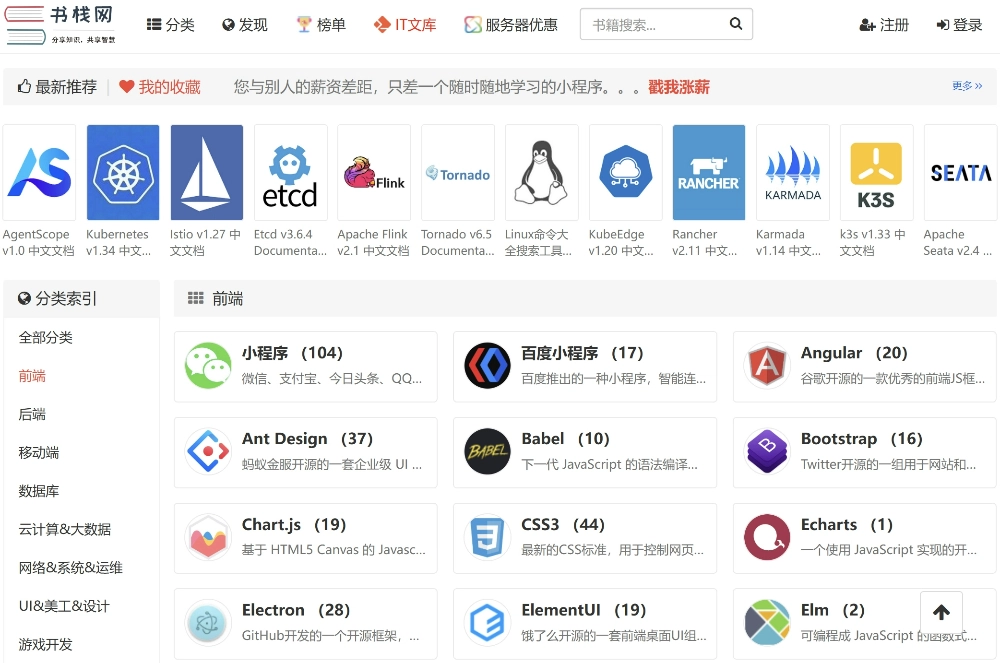Viewport: 1000px width, 663px height.
Task: Switch to the 我的收藏 tab
Action: pyautogui.click(x=160, y=87)
